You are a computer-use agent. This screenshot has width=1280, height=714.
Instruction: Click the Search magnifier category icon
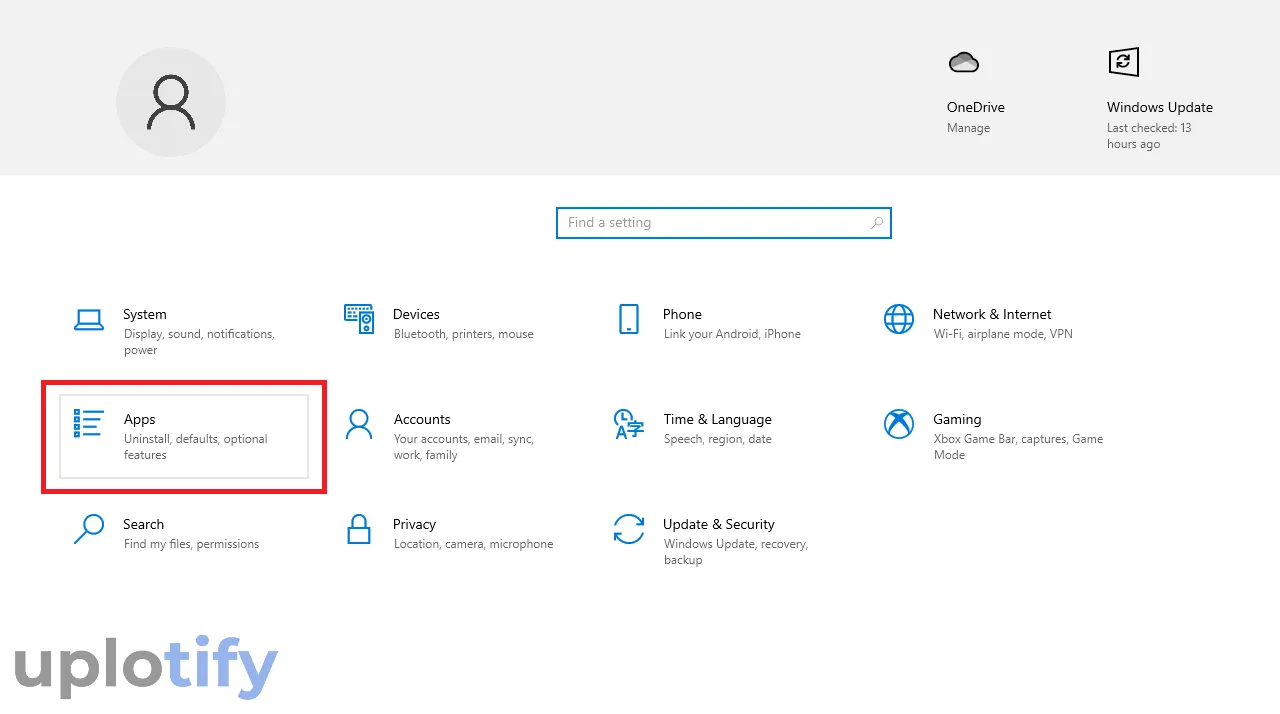click(89, 529)
